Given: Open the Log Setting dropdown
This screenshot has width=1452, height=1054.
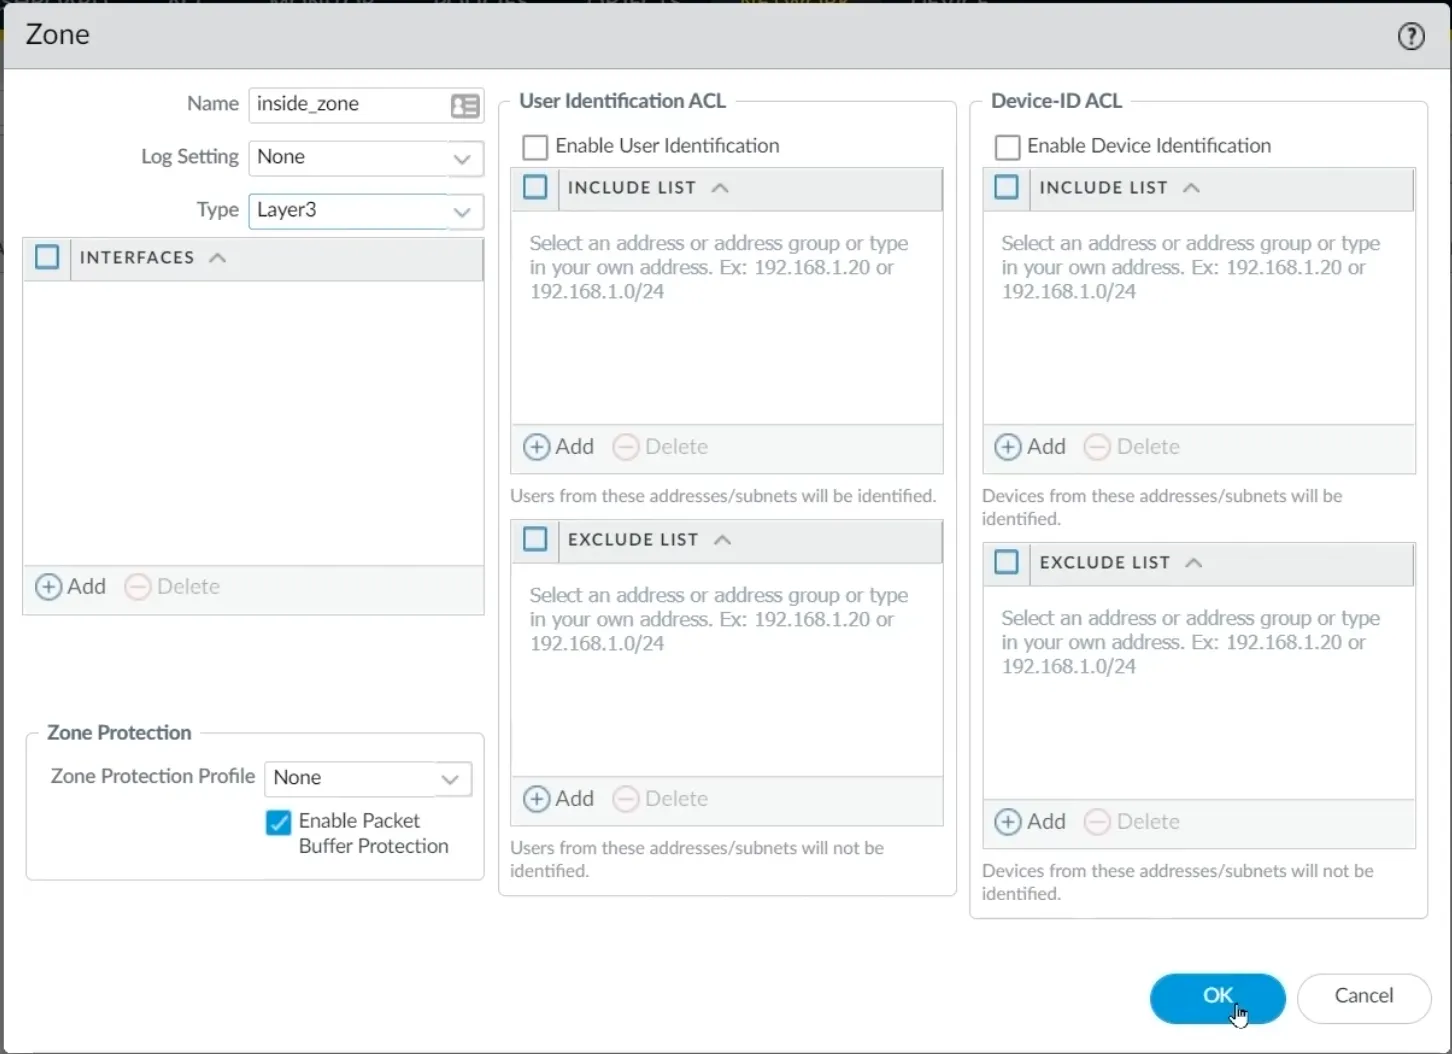Looking at the screenshot, I should (x=461, y=158).
